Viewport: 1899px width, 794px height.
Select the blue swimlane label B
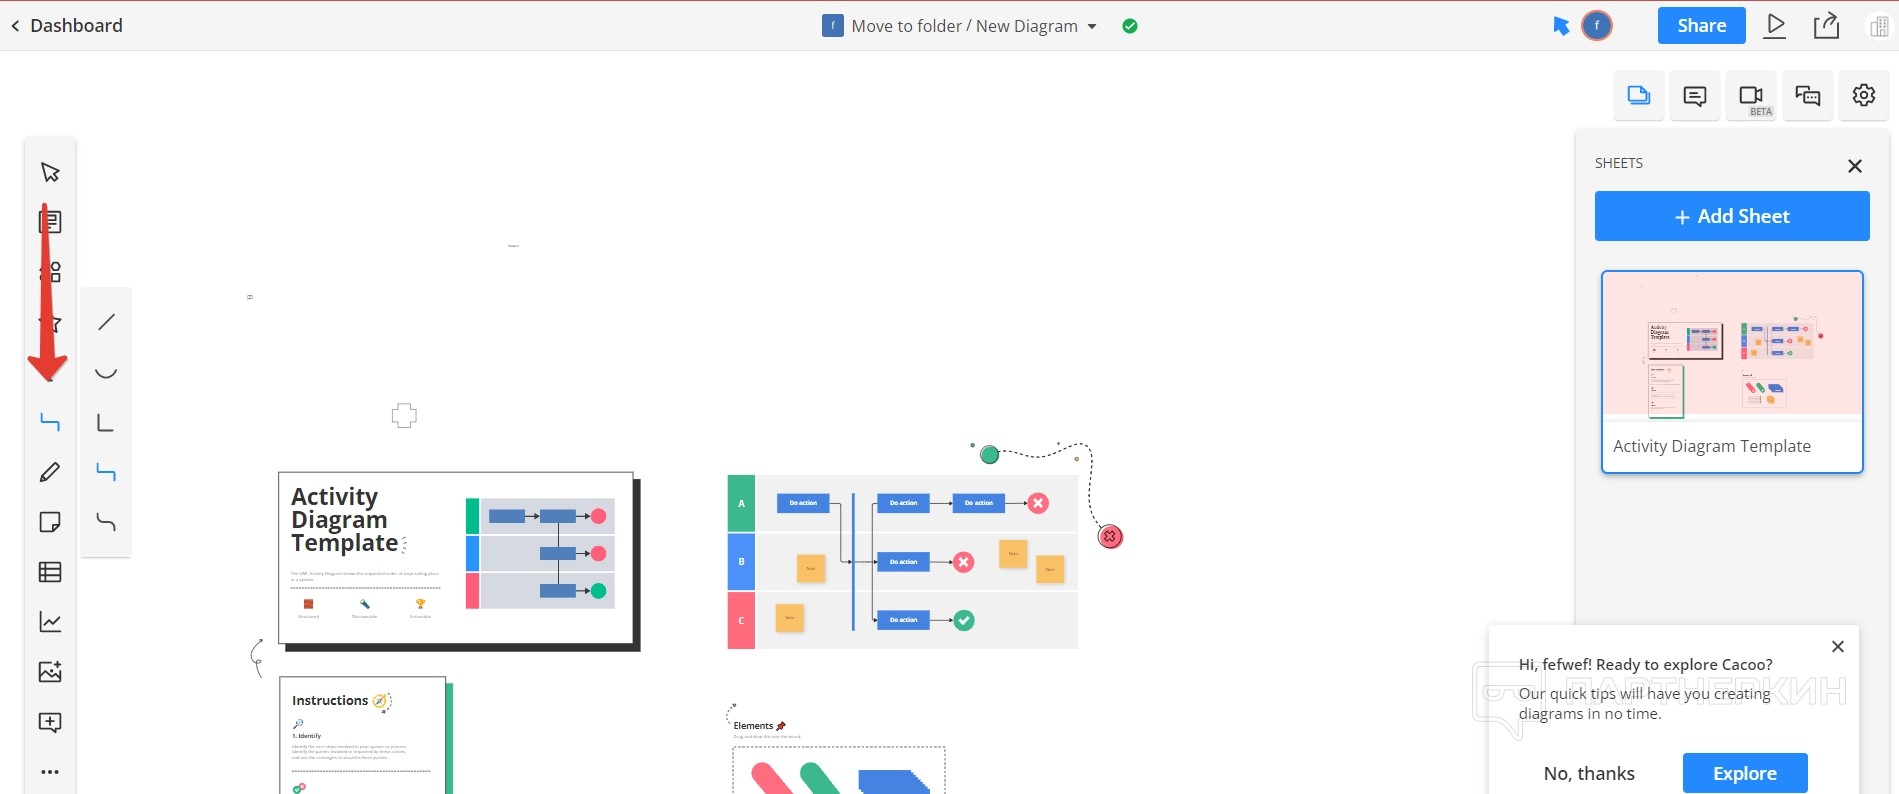point(741,562)
